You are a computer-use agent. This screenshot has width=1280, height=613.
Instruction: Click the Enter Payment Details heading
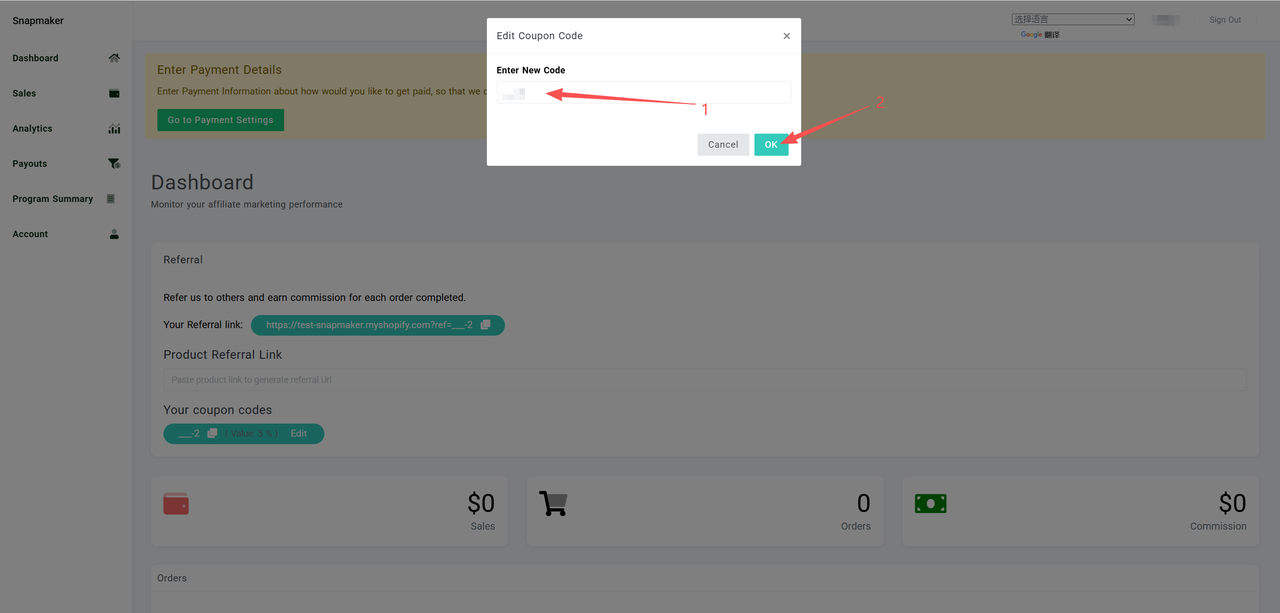pyautogui.click(x=219, y=70)
